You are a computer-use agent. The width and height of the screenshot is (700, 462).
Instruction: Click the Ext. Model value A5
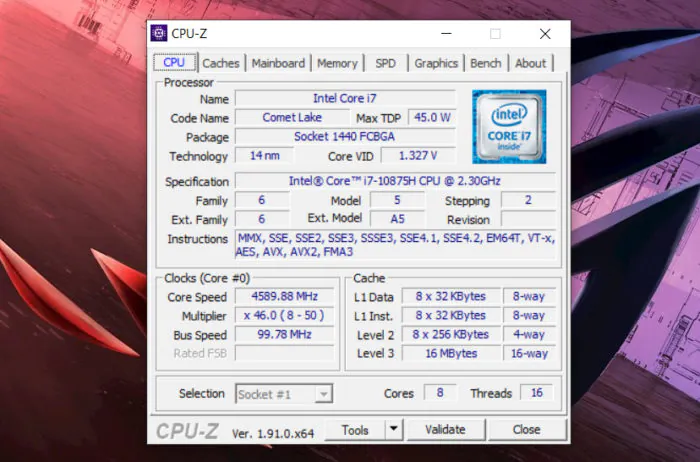pos(397,219)
